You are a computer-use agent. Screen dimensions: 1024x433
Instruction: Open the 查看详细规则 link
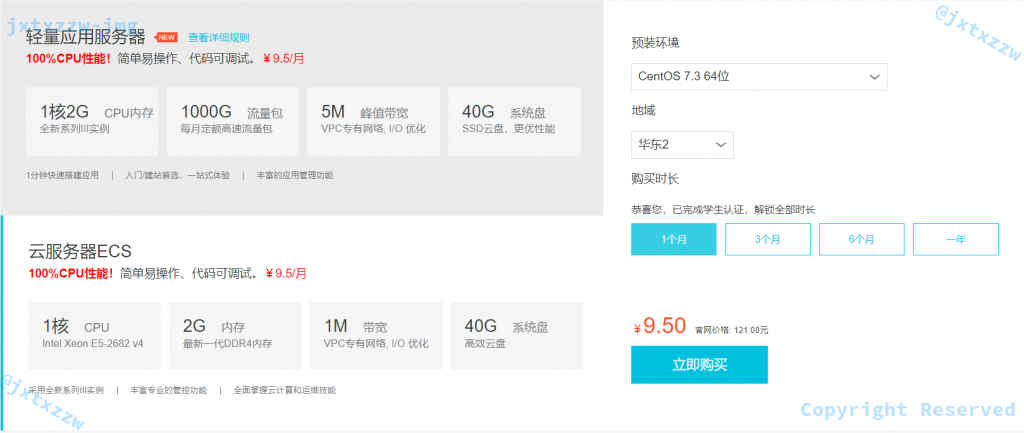pyautogui.click(x=219, y=38)
